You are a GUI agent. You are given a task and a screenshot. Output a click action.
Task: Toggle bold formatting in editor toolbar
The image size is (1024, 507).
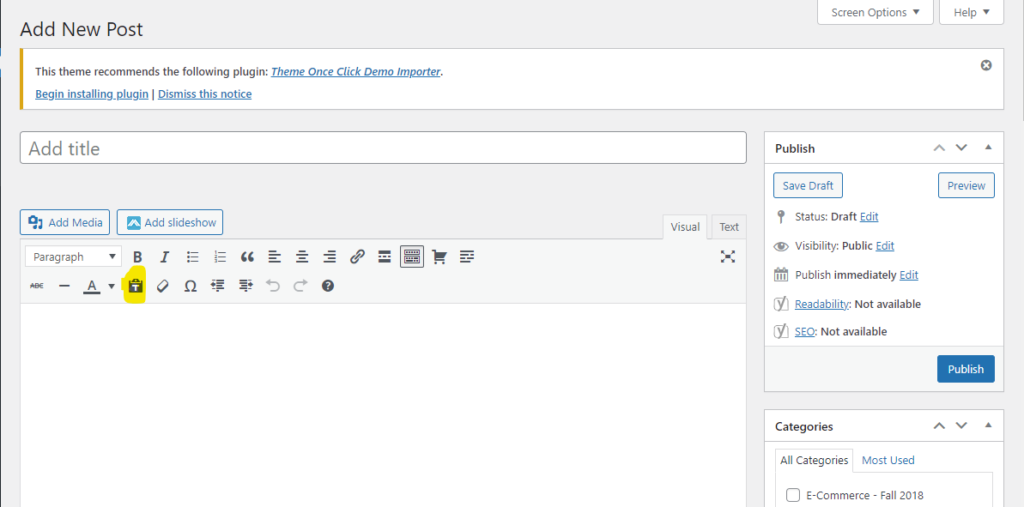tap(137, 257)
